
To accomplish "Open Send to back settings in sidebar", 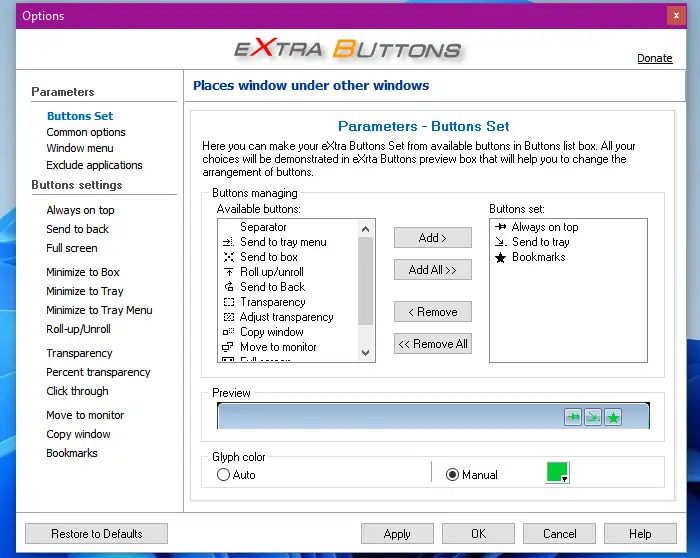I will 77,229.
